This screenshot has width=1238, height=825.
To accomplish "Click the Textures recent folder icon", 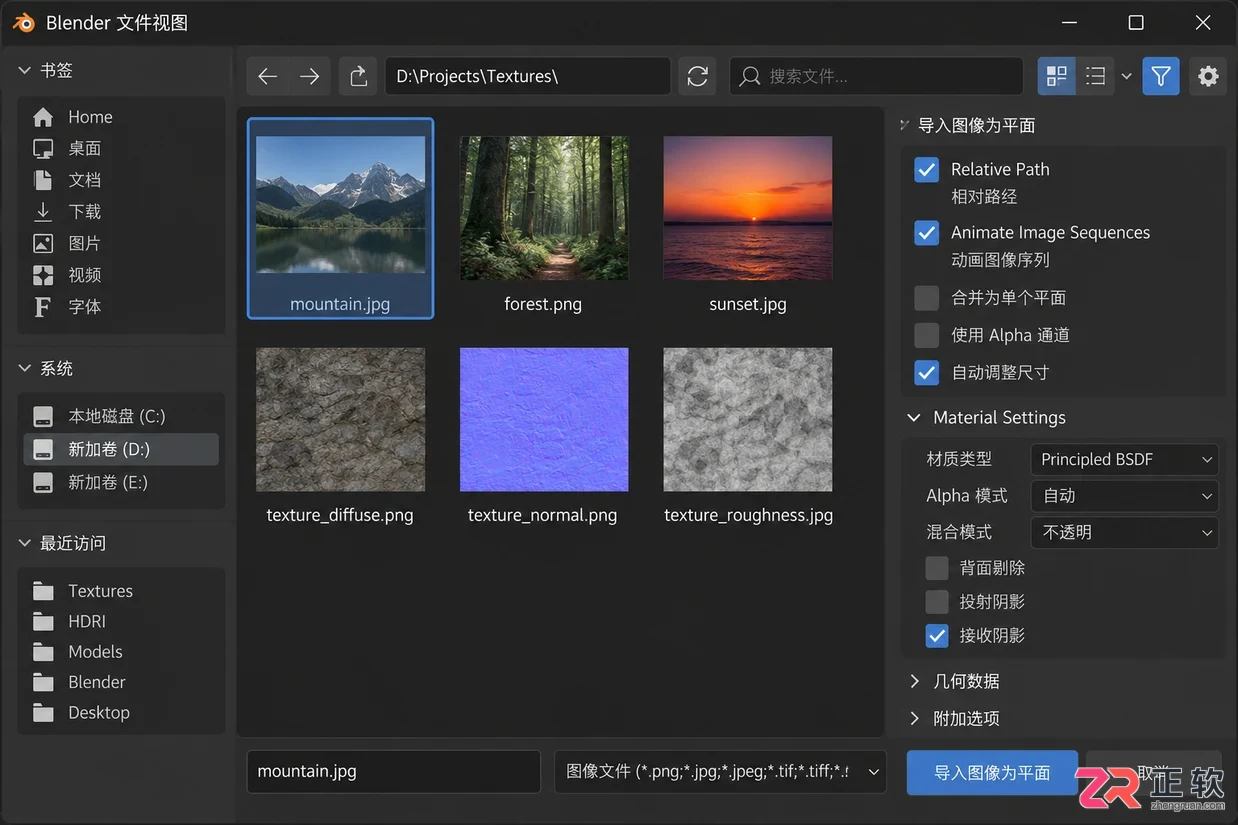I will [43, 591].
